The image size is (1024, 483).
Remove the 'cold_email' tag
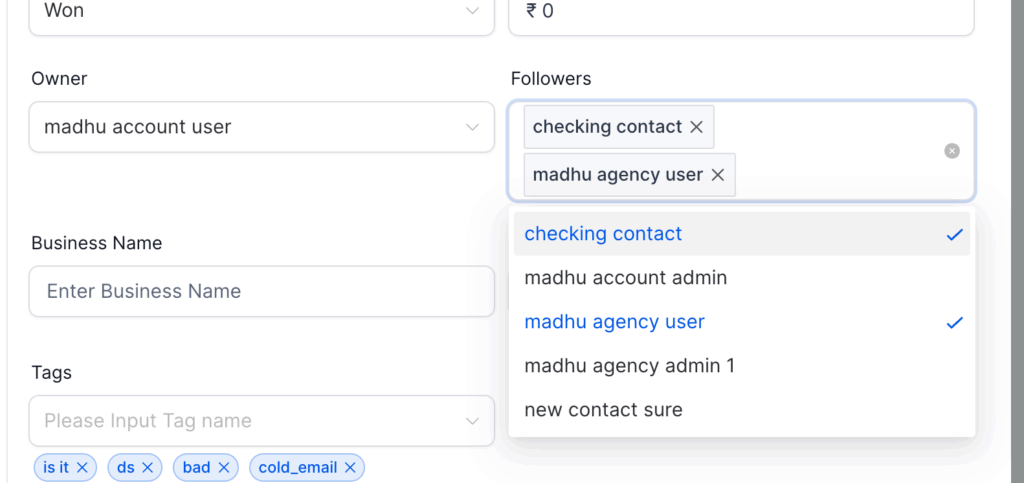click(x=350, y=467)
